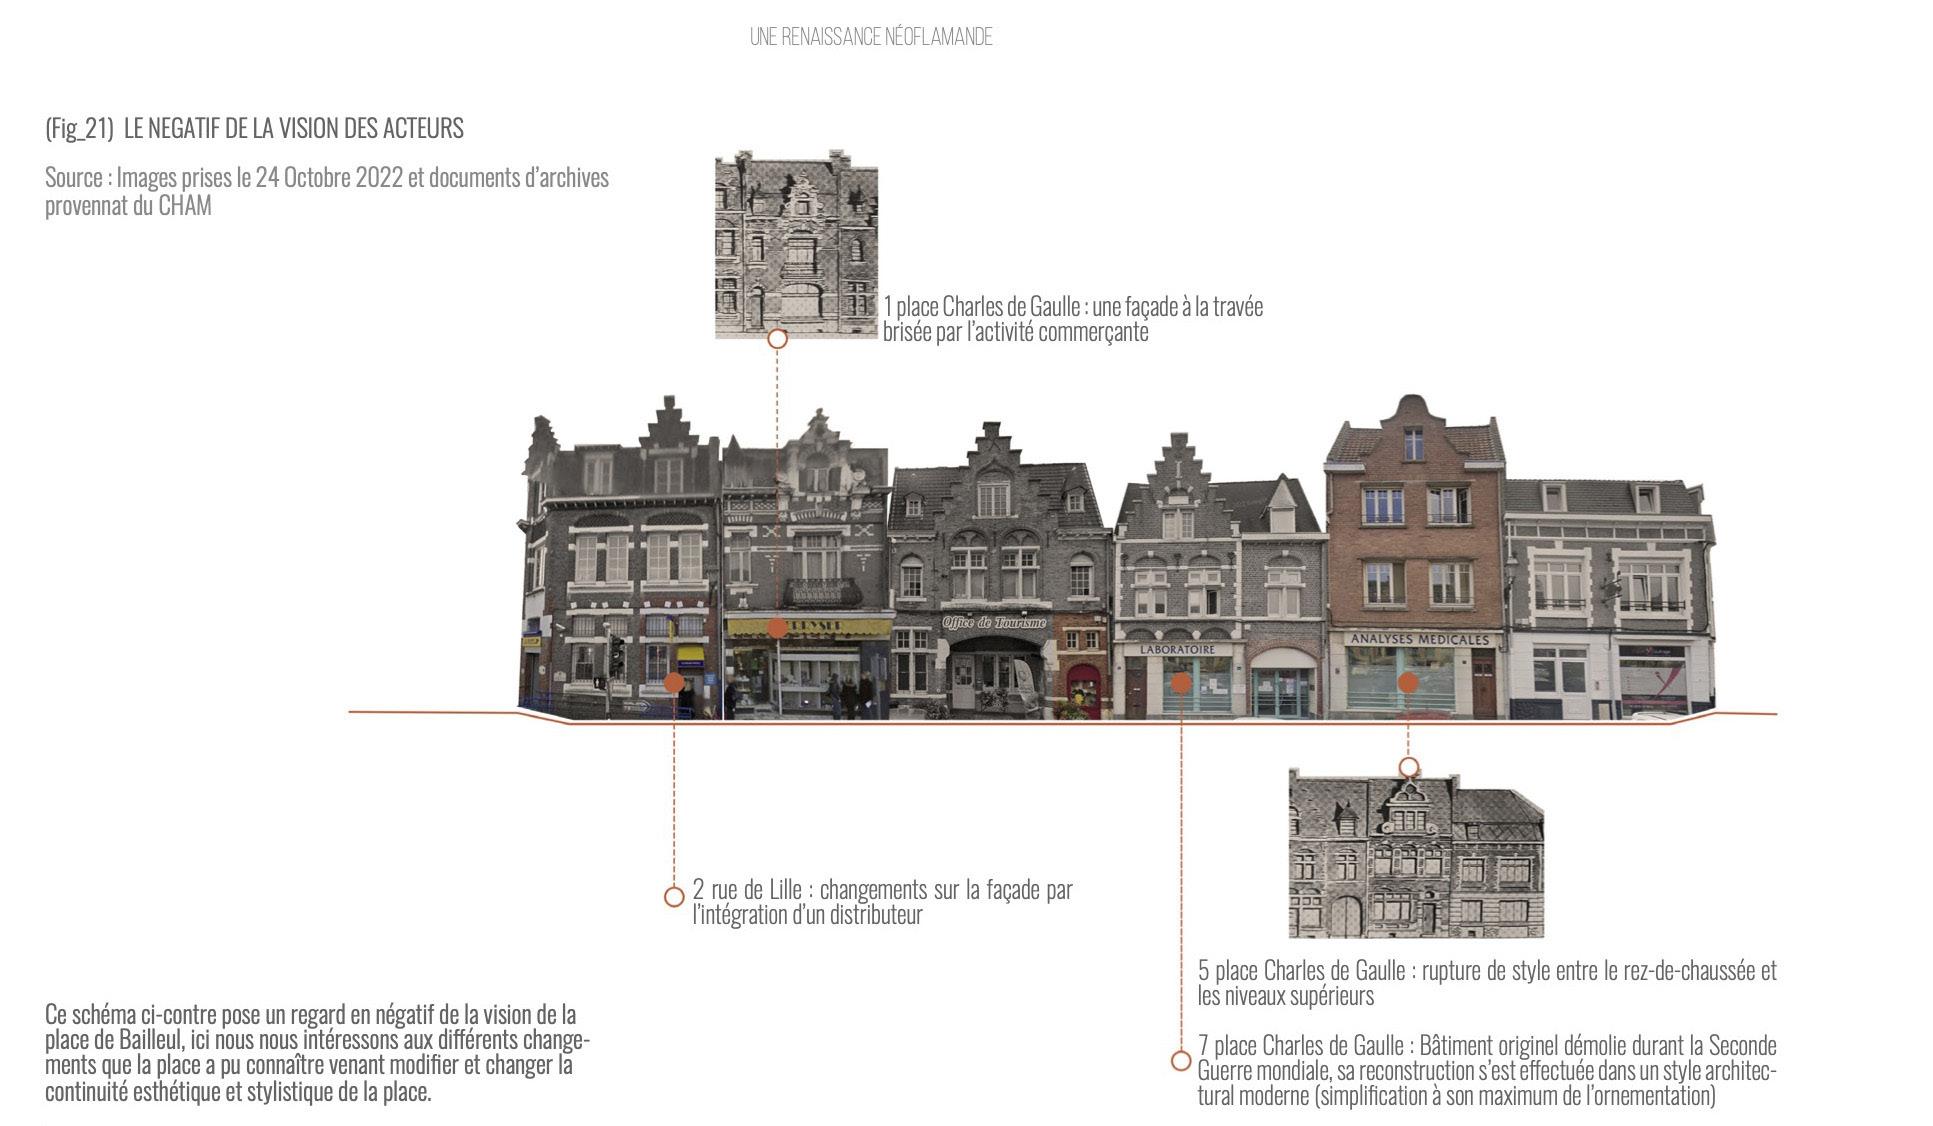Click the white building on the far right

pyautogui.click(x=1609, y=599)
